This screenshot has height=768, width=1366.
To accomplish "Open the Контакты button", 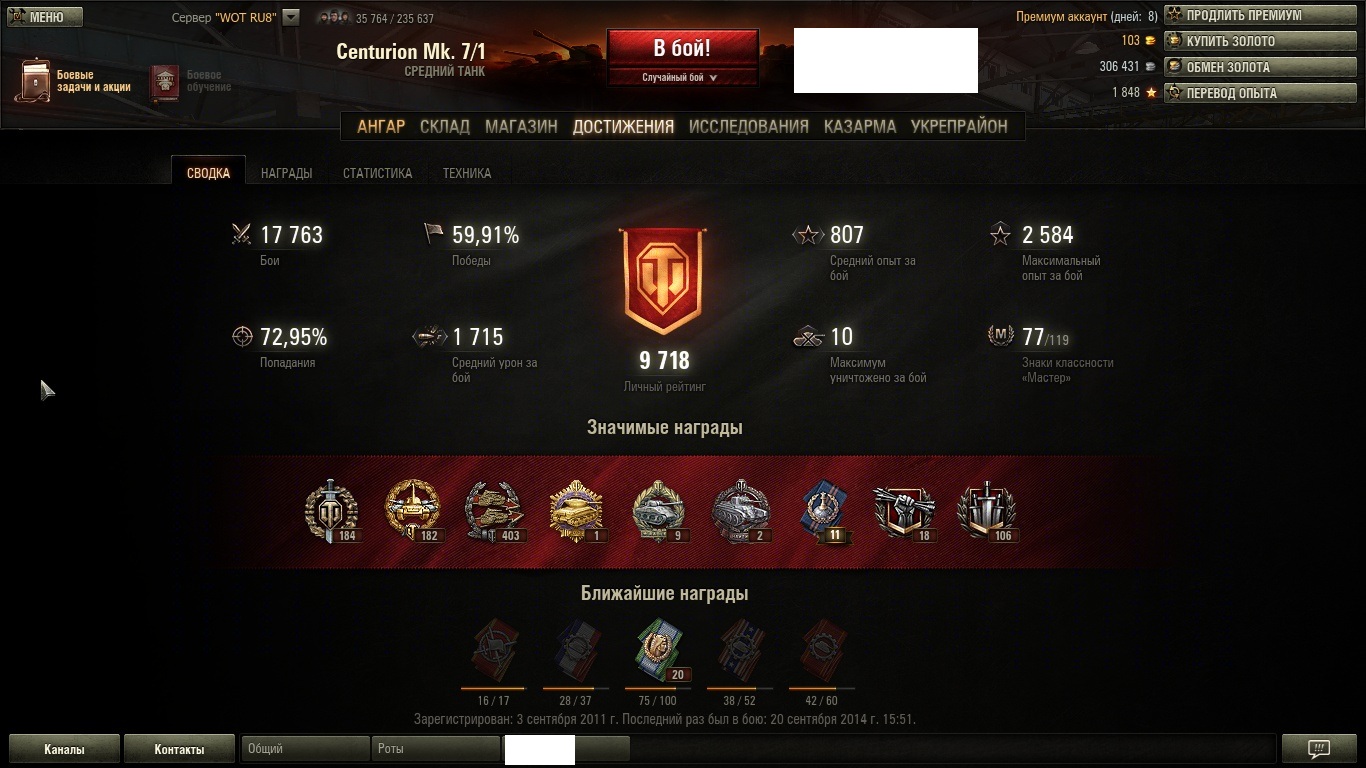I will tap(179, 749).
